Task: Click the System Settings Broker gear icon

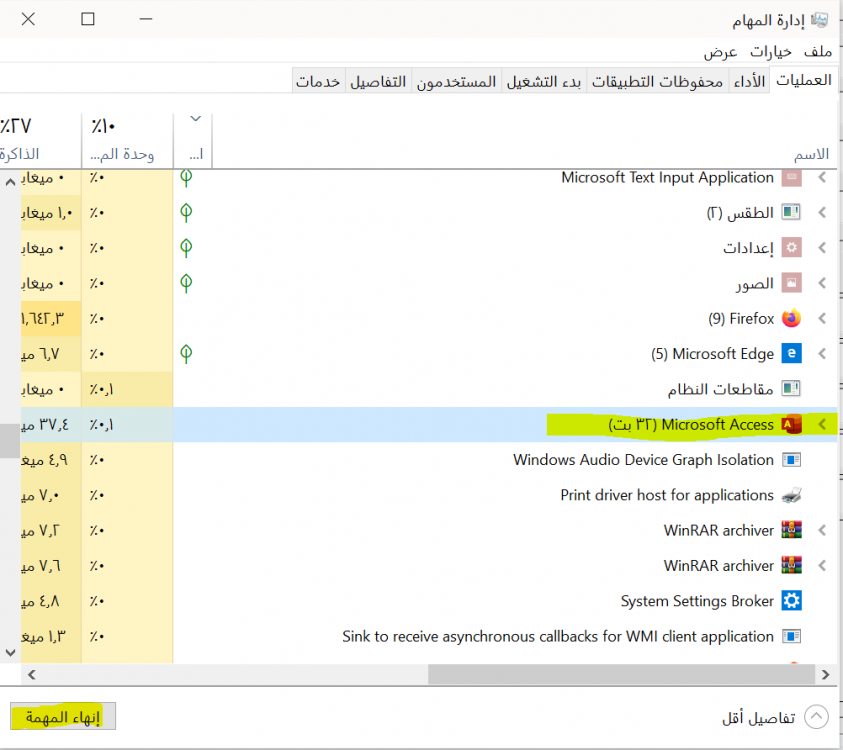Action: 791,601
